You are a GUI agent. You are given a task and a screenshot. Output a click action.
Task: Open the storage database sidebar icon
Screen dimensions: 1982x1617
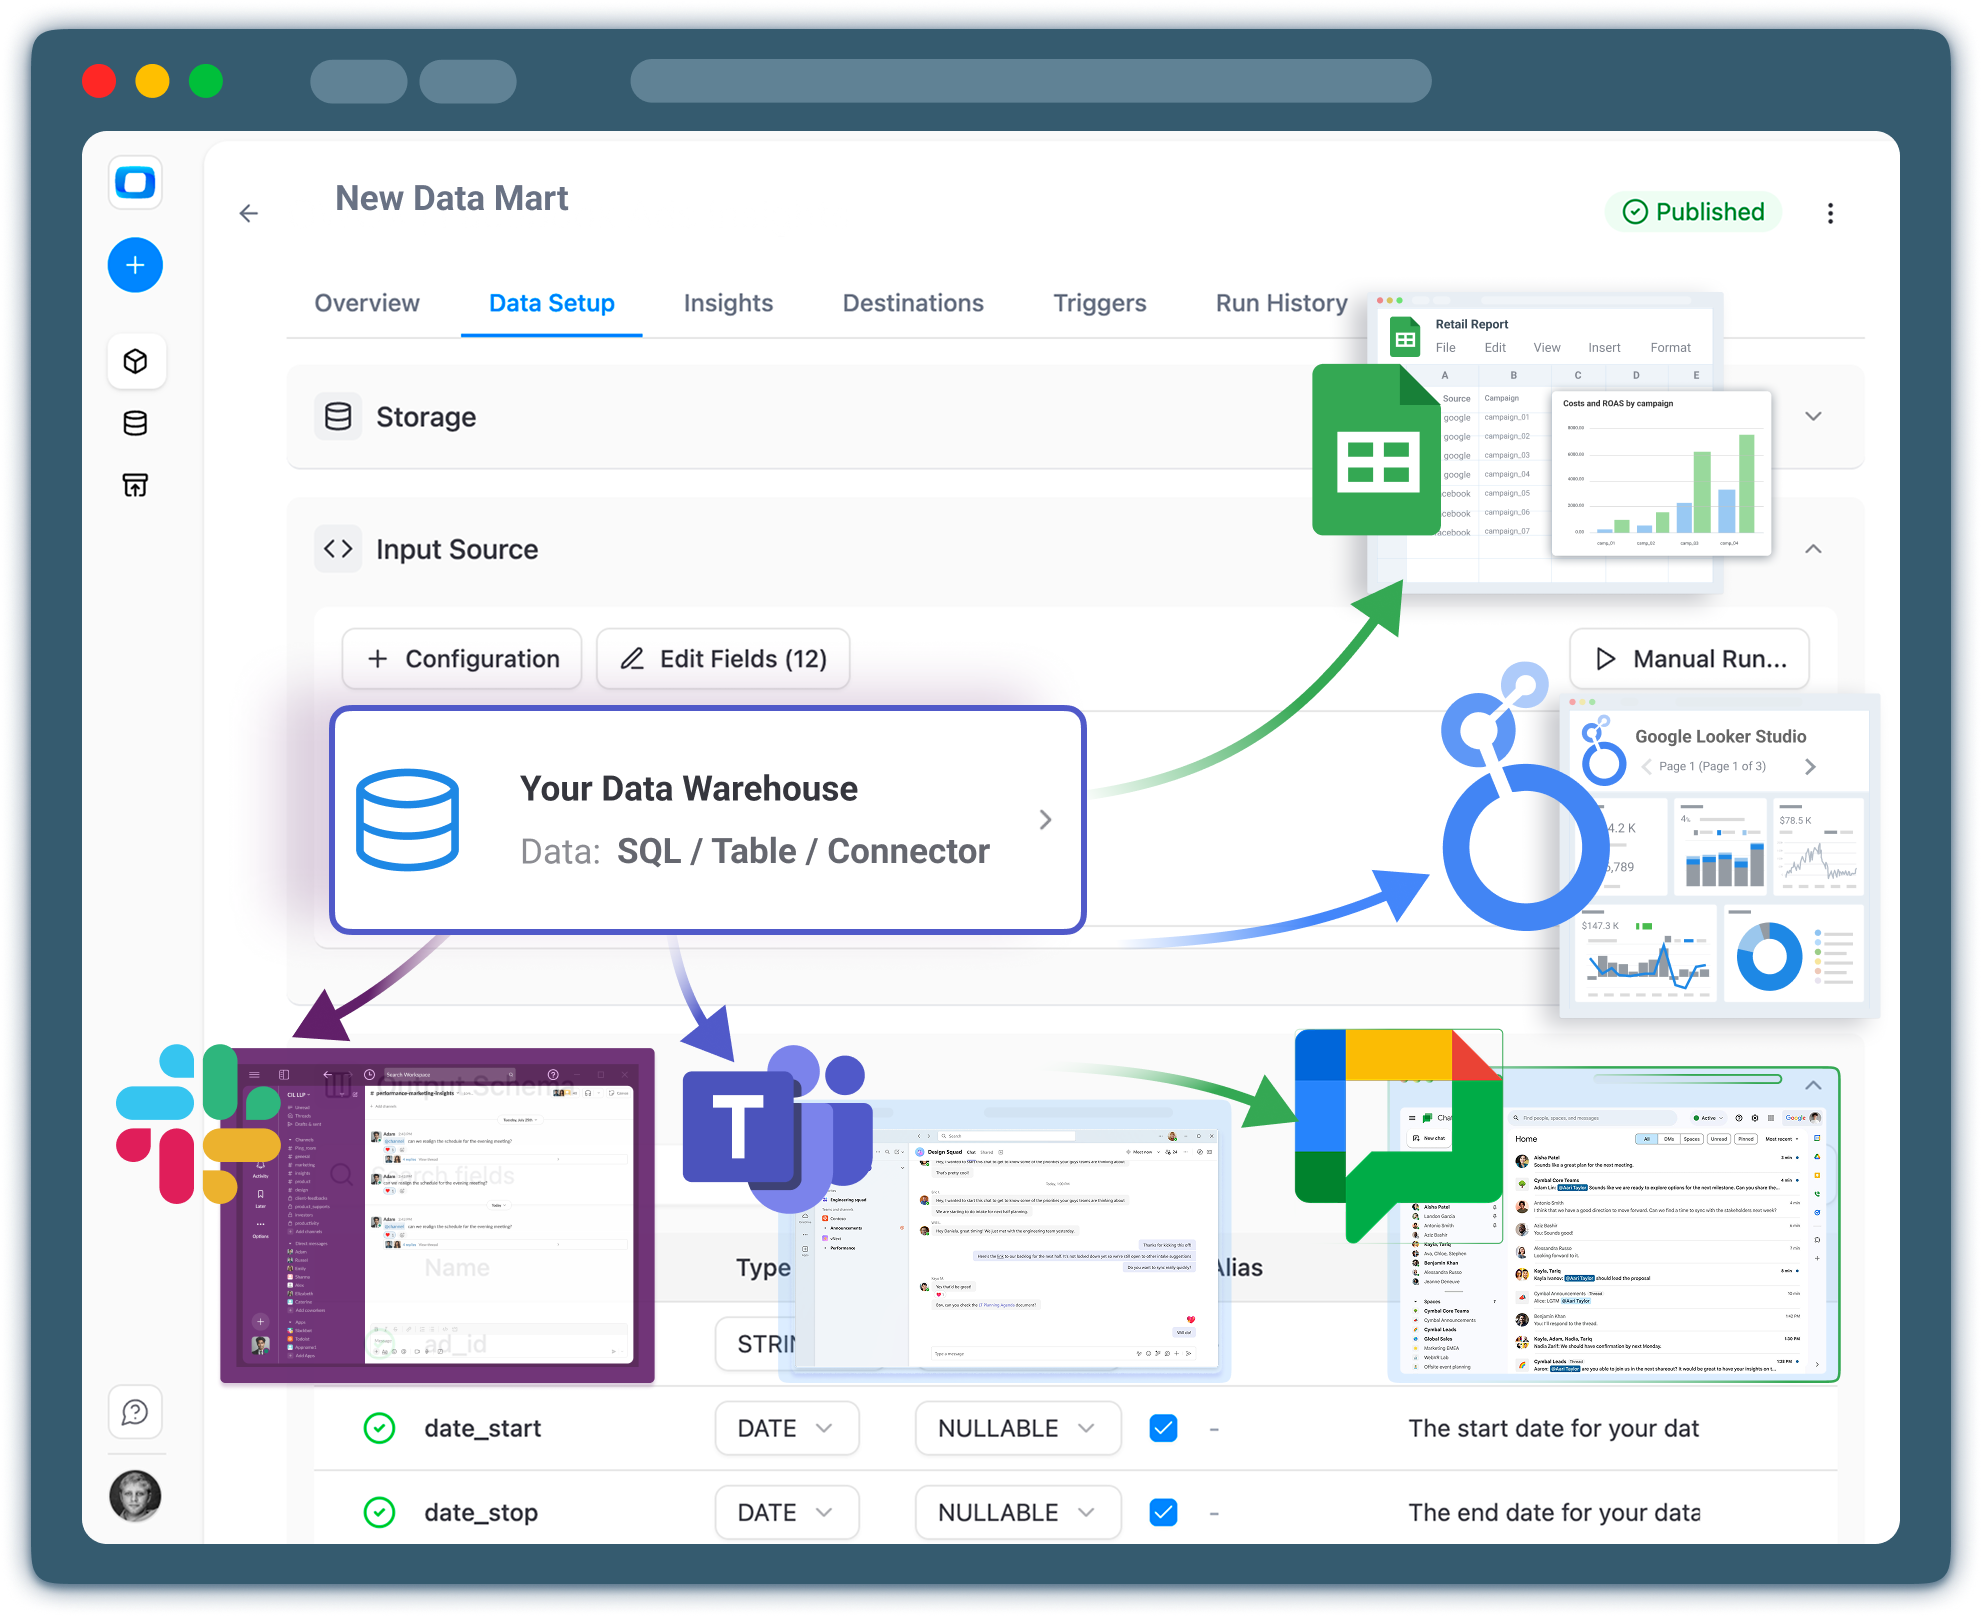coord(136,423)
